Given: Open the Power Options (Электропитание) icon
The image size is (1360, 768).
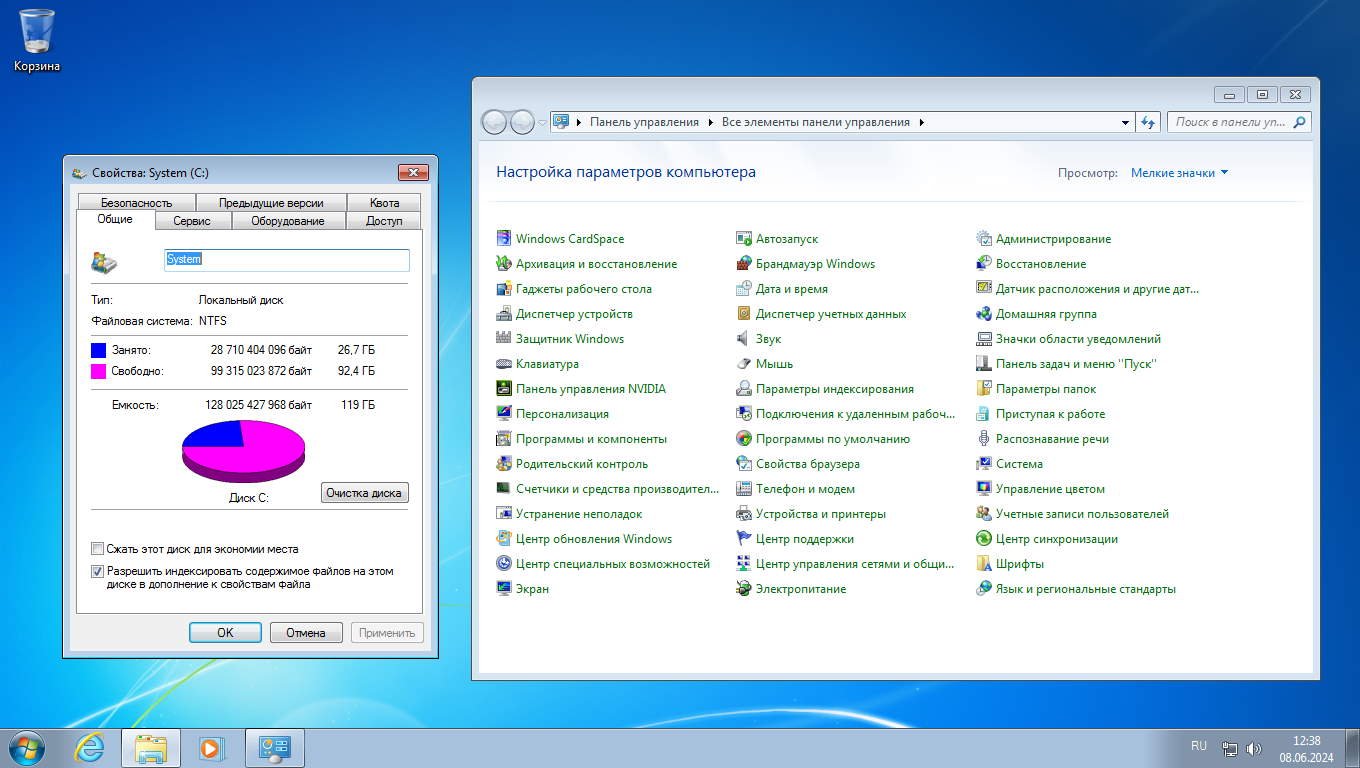Looking at the screenshot, I should (x=744, y=589).
